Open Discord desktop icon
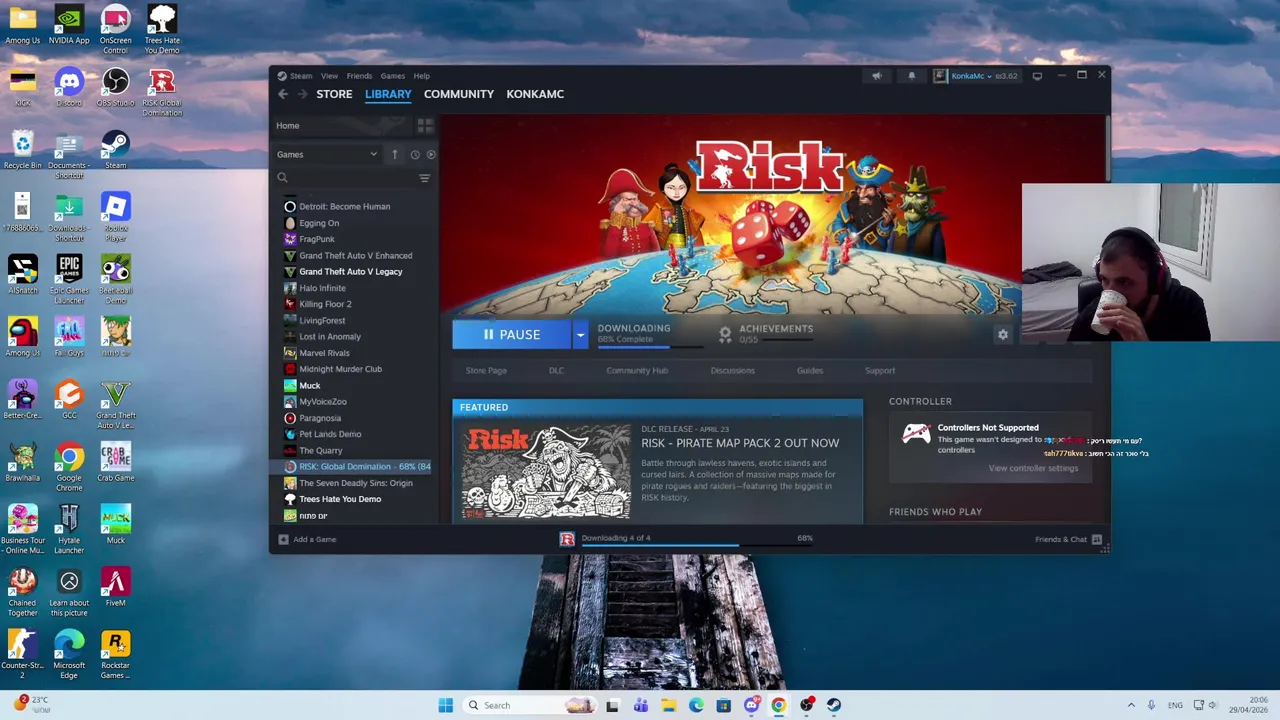 (69, 86)
